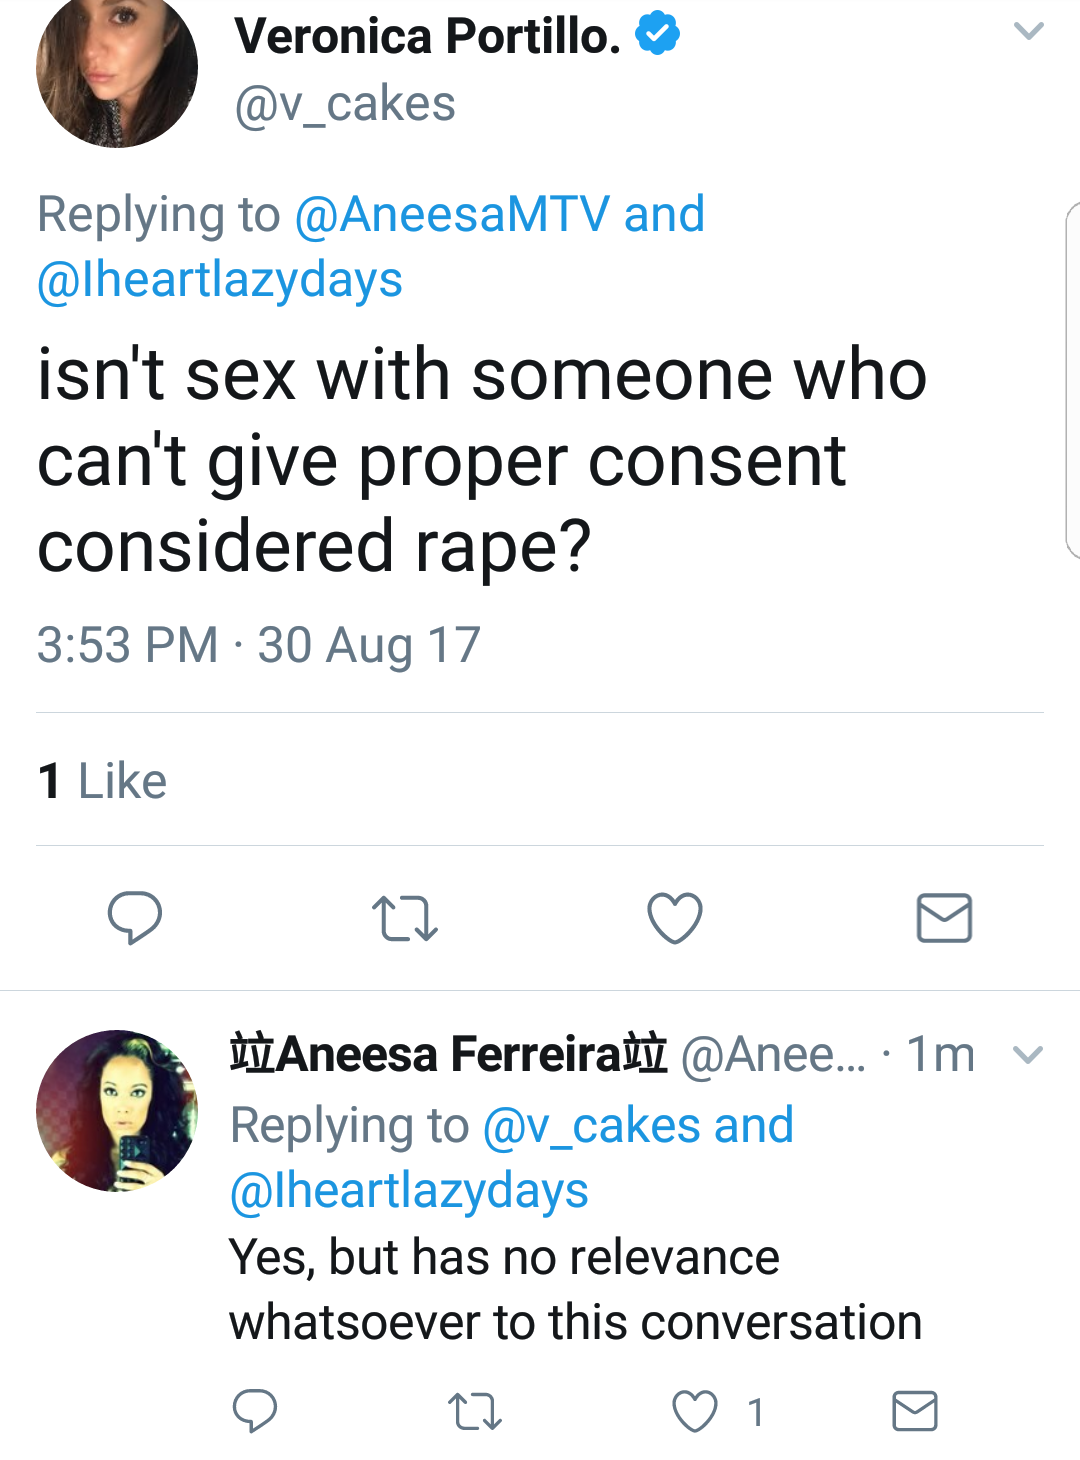The image size is (1080, 1460).
Task: Open Aneesa Ferreira's display name
Action: 449,1054
